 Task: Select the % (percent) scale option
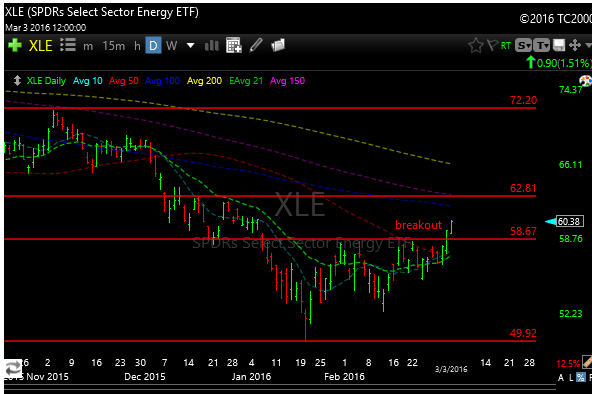(581, 377)
